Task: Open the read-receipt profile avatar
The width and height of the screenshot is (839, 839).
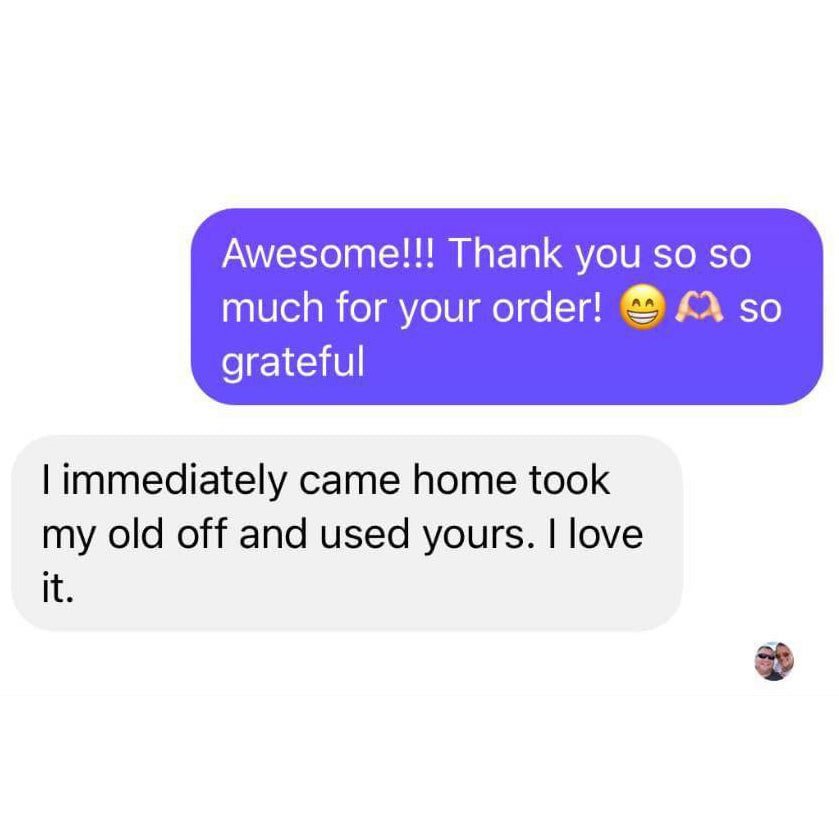Action: pos(774,661)
